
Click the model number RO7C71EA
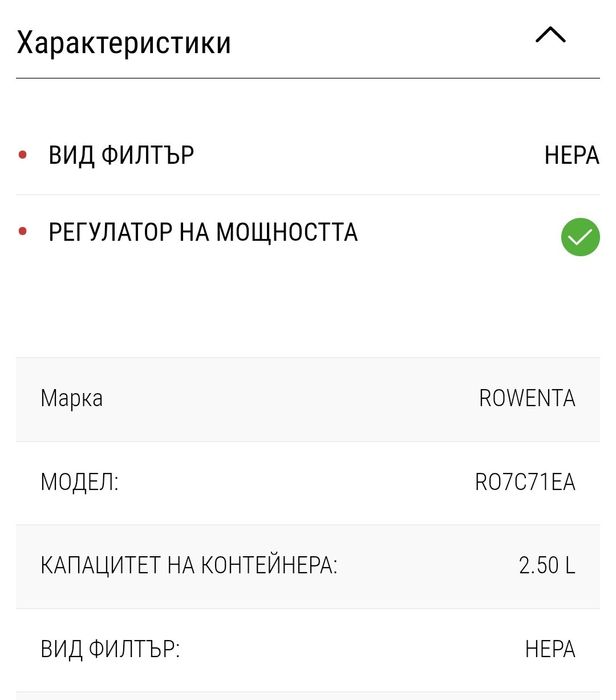click(x=525, y=482)
